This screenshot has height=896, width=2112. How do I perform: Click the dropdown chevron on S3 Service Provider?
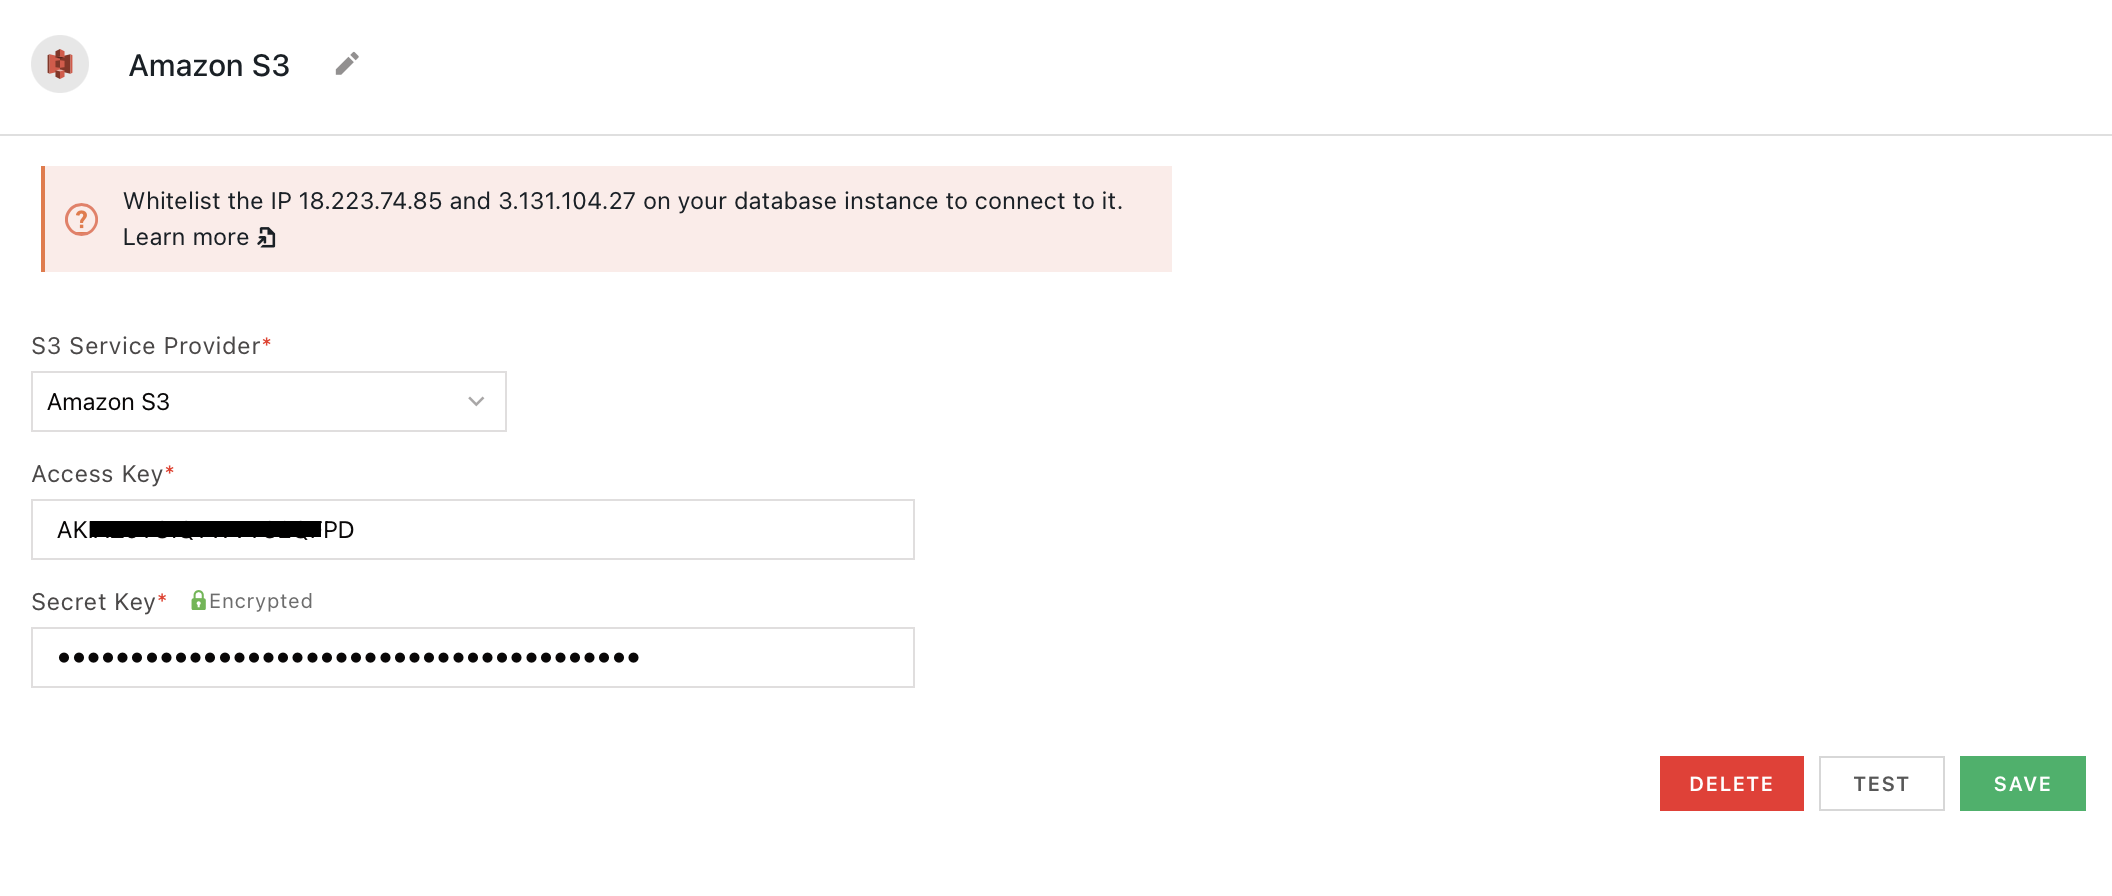[475, 401]
